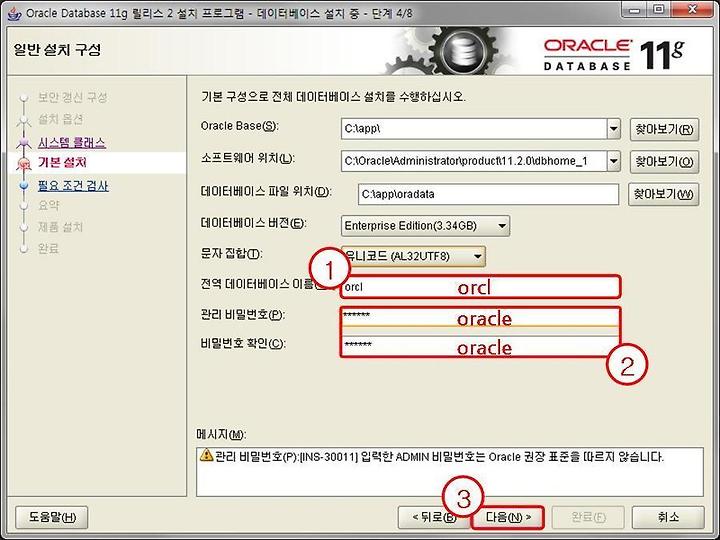The width and height of the screenshot is (720, 540).
Task: Focus the 비밀번호 확인(C) confirm field
Action: pos(480,346)
